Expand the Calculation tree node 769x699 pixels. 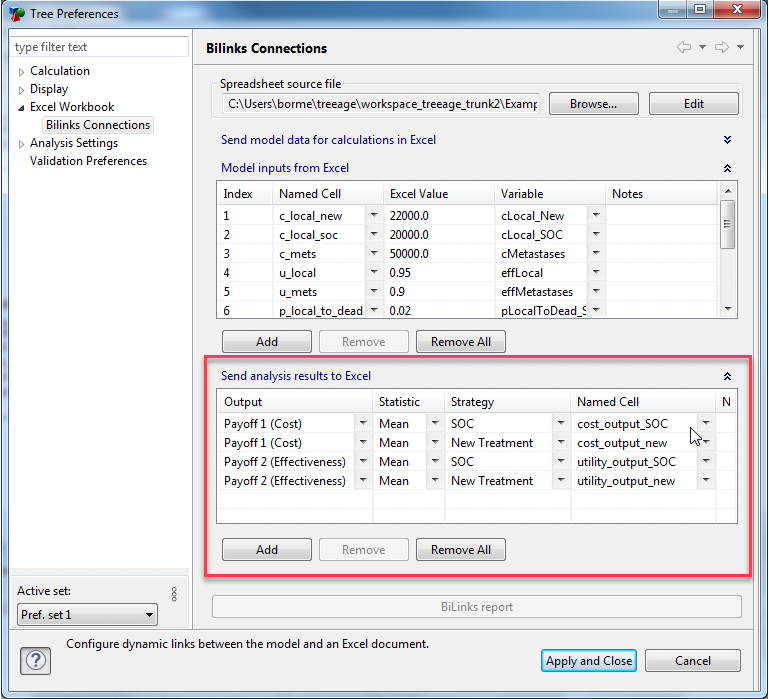(21, 72)
